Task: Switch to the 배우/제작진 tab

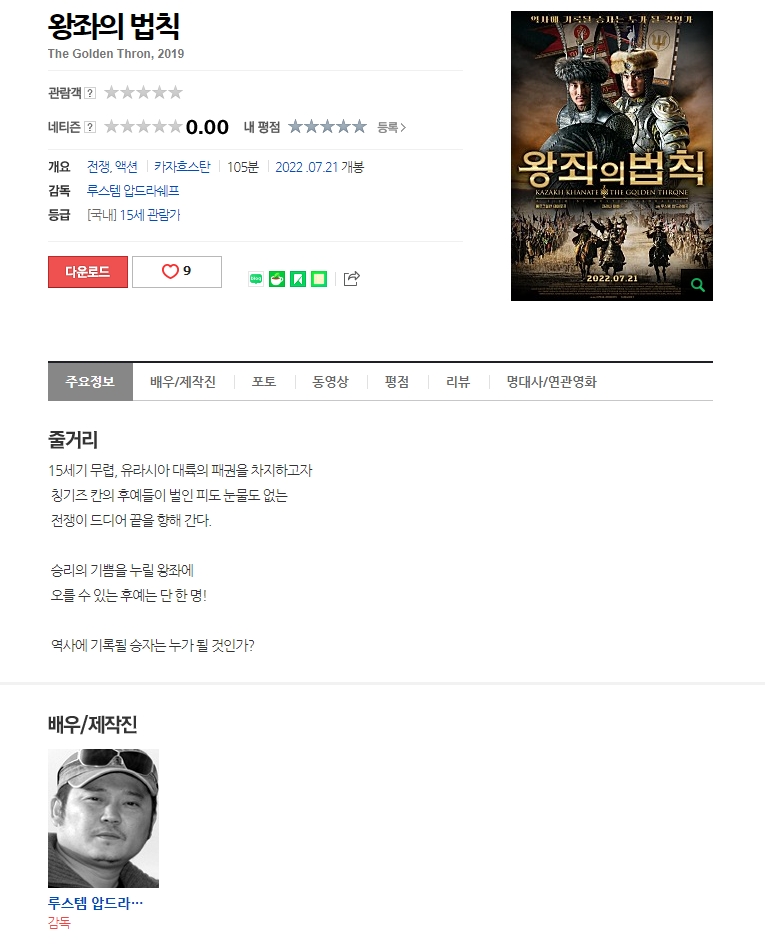Action: (x=183, y=382)
